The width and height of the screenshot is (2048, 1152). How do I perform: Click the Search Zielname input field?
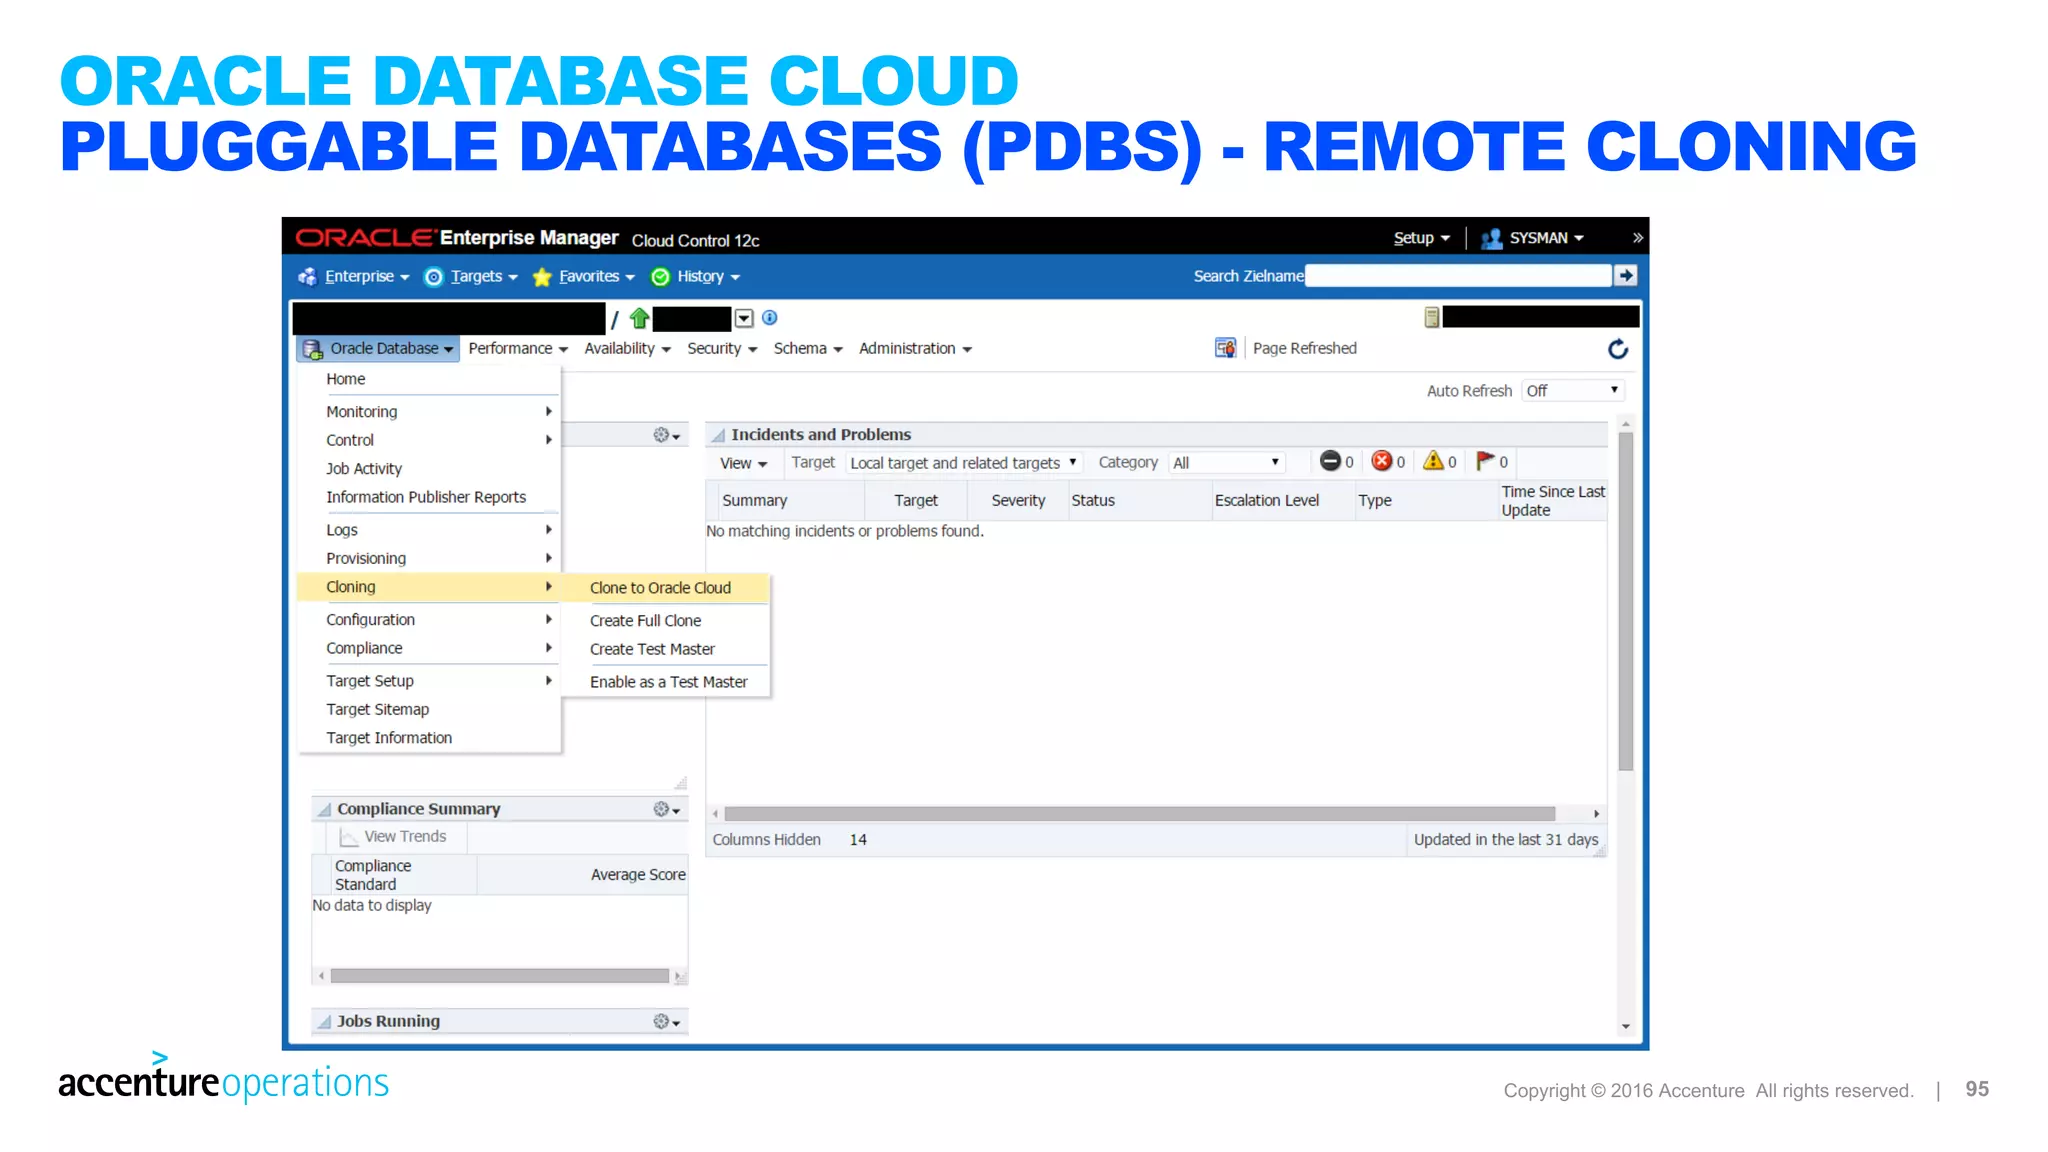click(x=1458, y=275)
